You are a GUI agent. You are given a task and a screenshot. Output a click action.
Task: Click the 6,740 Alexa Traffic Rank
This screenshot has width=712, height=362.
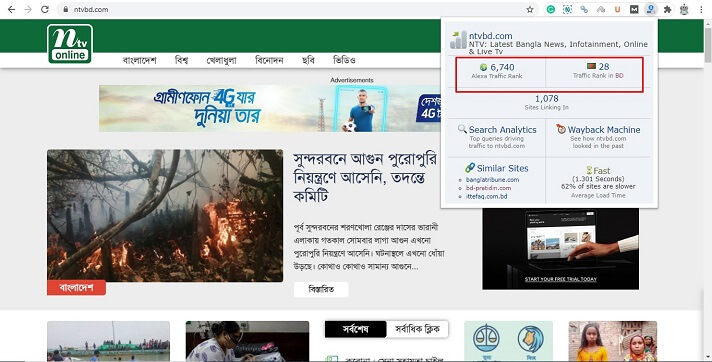[x=502, y=67]
